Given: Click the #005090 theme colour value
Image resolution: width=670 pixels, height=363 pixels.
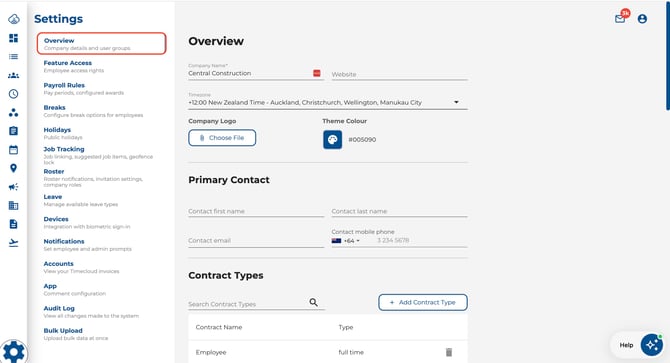Looking at the screenshot, I should coord(362,140).
